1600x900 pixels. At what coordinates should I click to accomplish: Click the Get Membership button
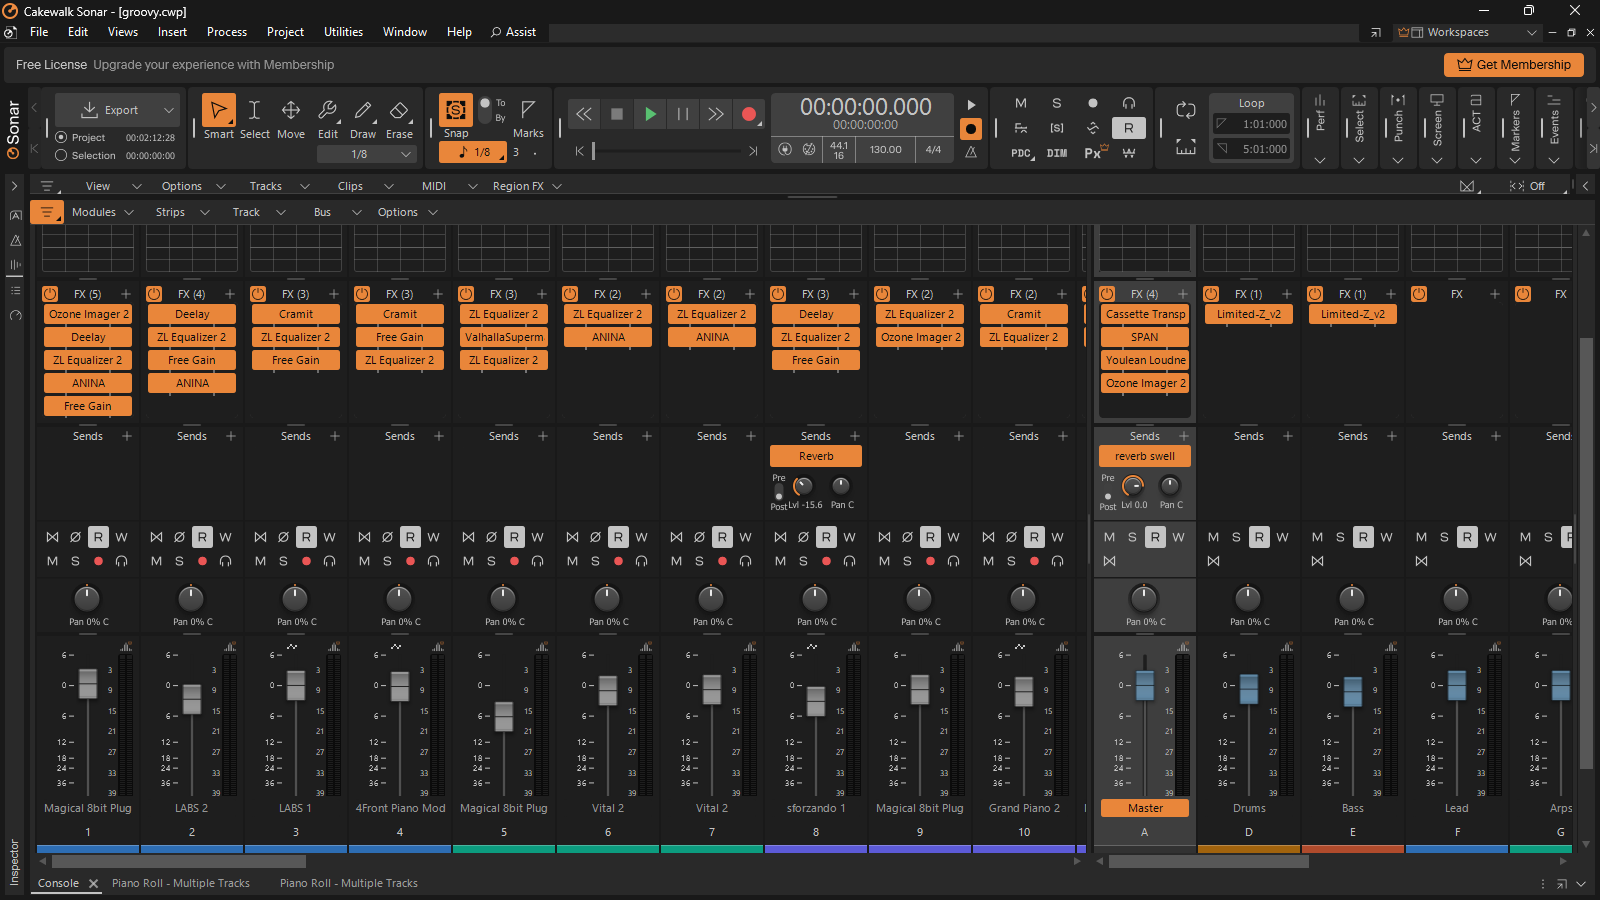tap(1514, 65)
